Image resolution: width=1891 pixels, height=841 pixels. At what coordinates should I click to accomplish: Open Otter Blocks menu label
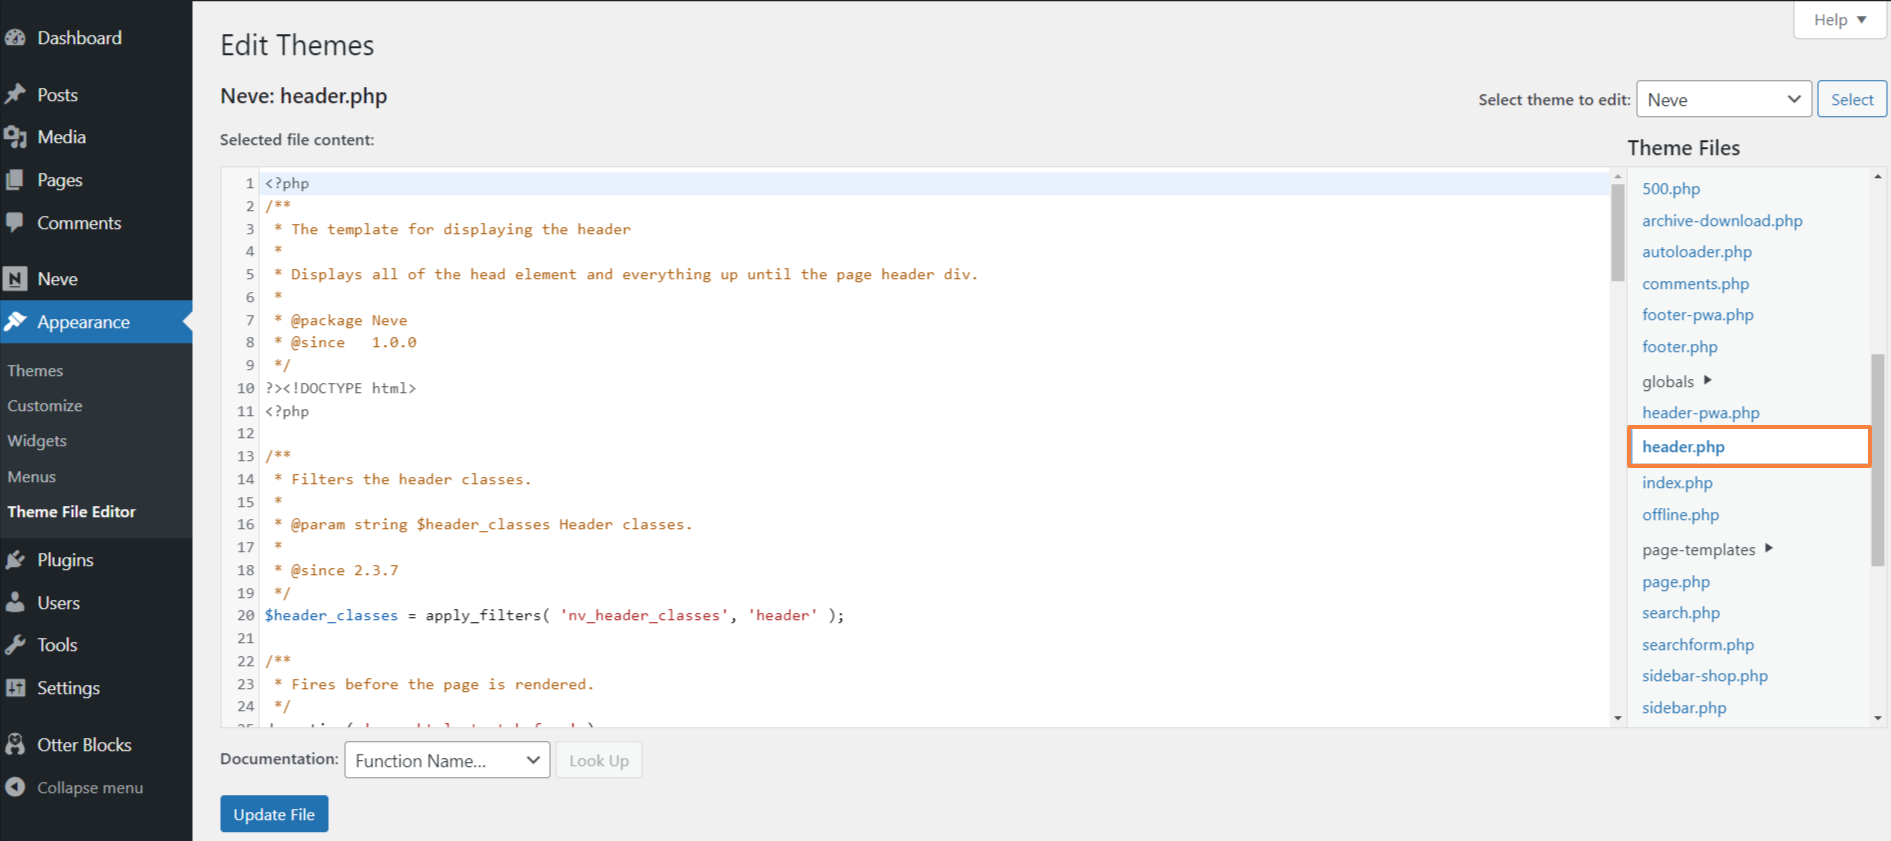tap(84, 745)
